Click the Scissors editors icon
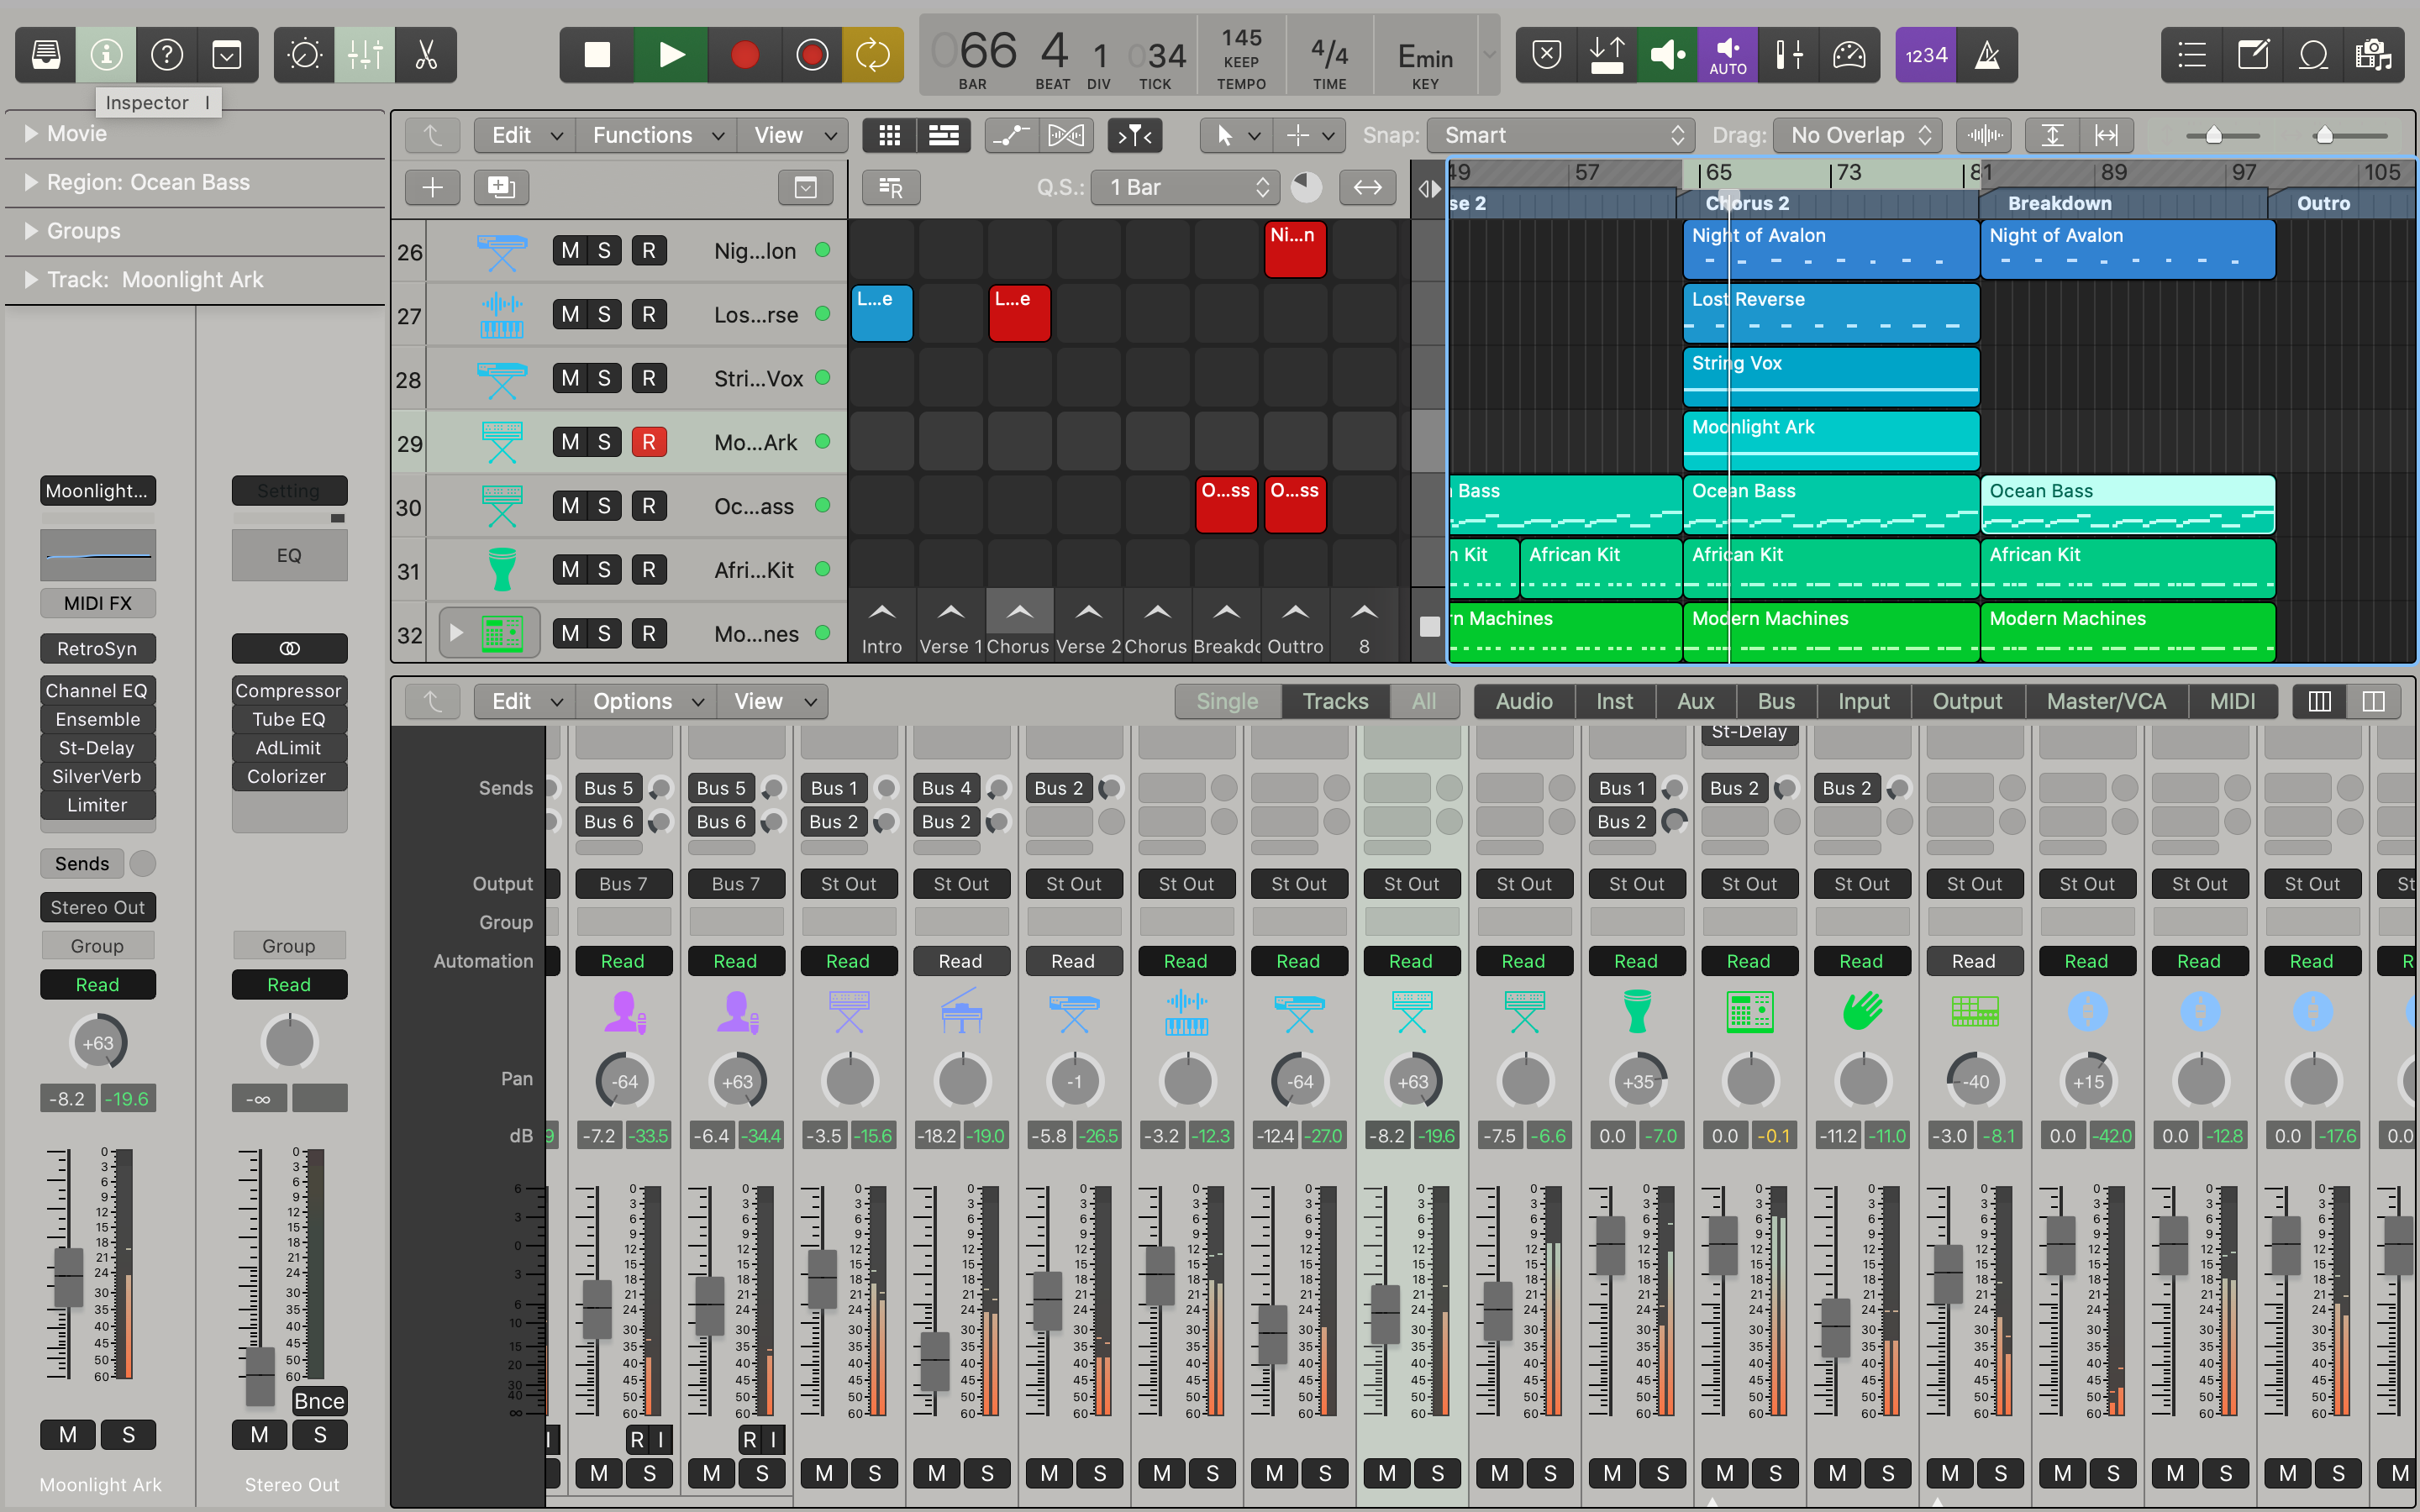This screenshot has height=1512, width=2420. 426,55
